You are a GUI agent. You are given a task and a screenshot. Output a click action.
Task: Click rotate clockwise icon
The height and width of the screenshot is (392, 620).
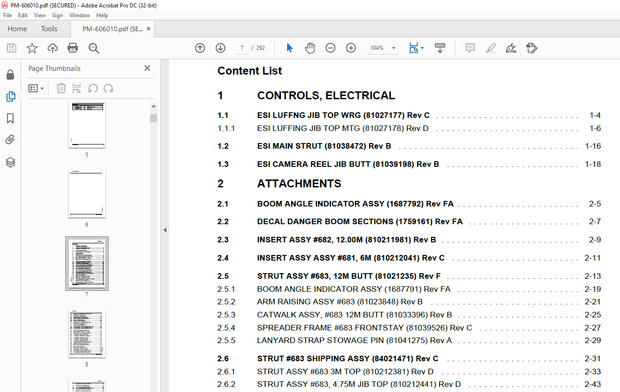[108, 88]
